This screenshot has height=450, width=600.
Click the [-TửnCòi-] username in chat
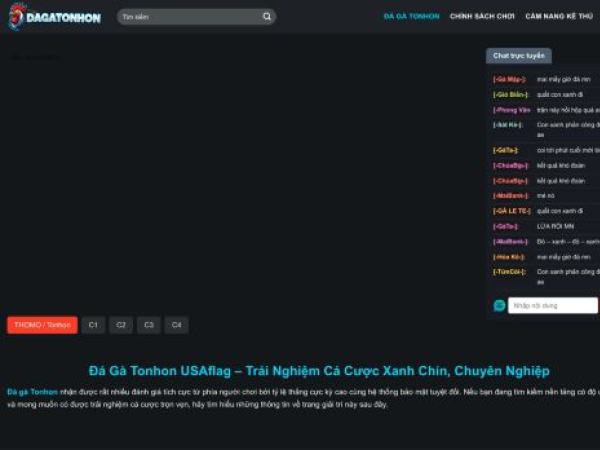509,271
